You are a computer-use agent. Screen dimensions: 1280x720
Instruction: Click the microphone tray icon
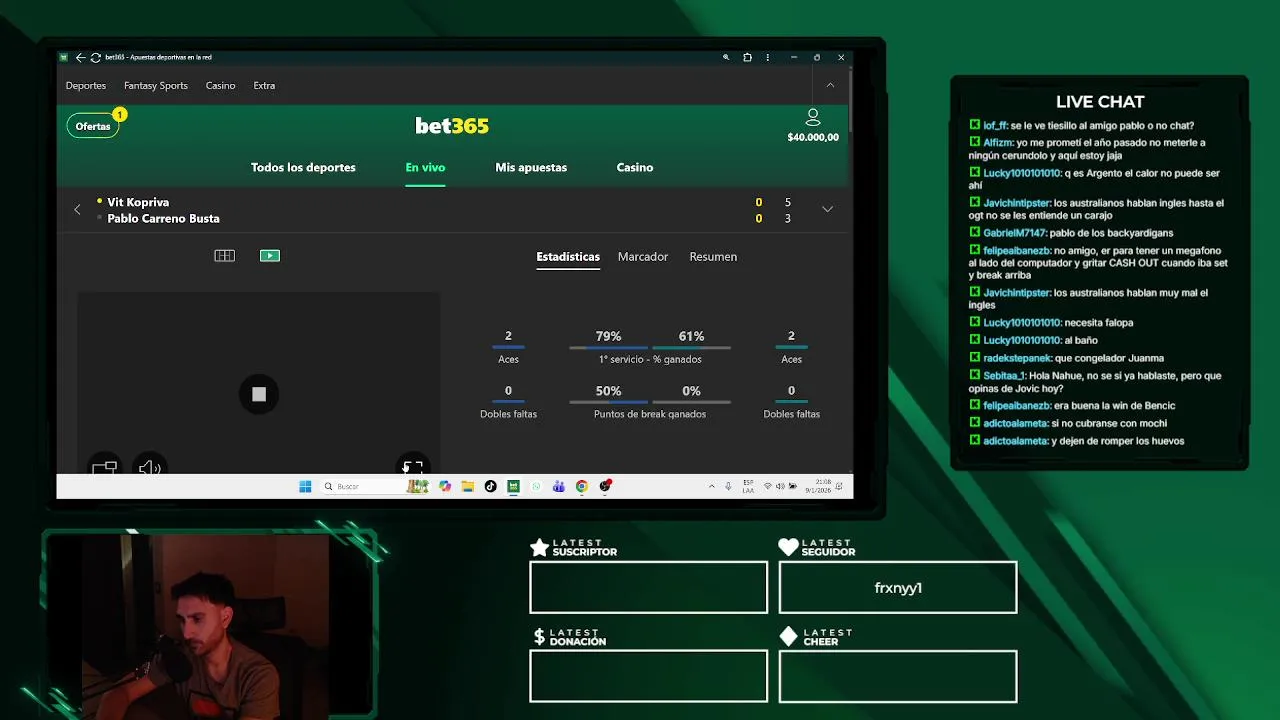tap(728, 486)
